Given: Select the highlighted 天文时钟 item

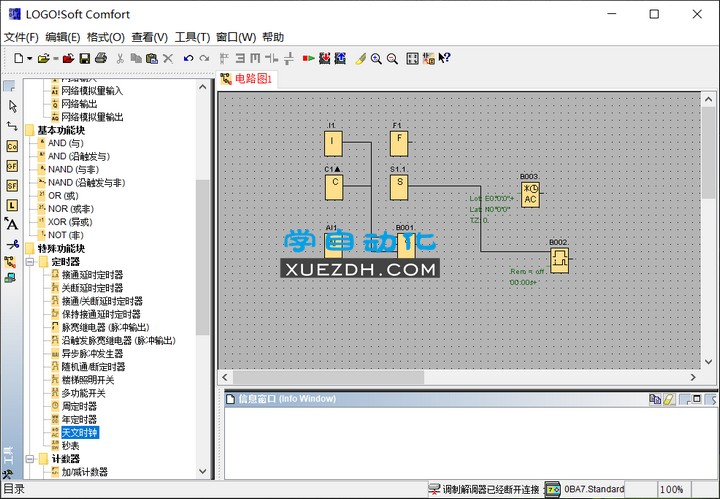Looking at the screenshot, I should coord(79,432).
